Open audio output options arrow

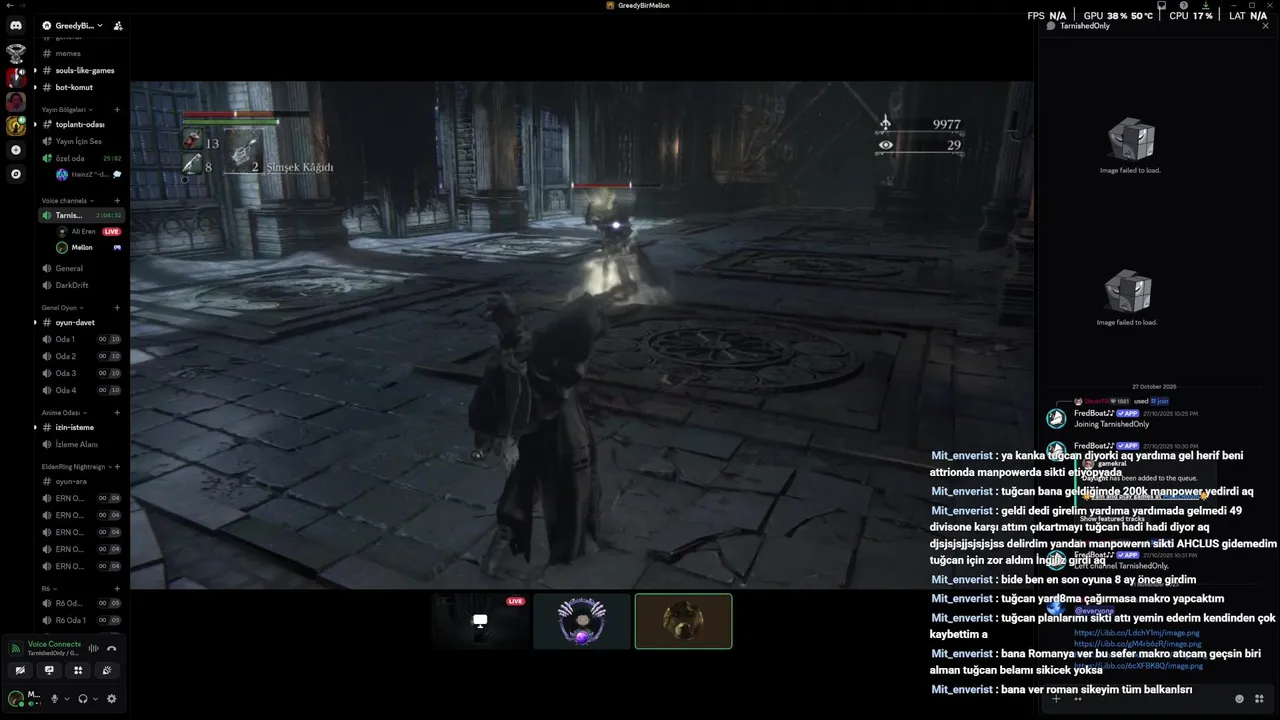(95, 699)
